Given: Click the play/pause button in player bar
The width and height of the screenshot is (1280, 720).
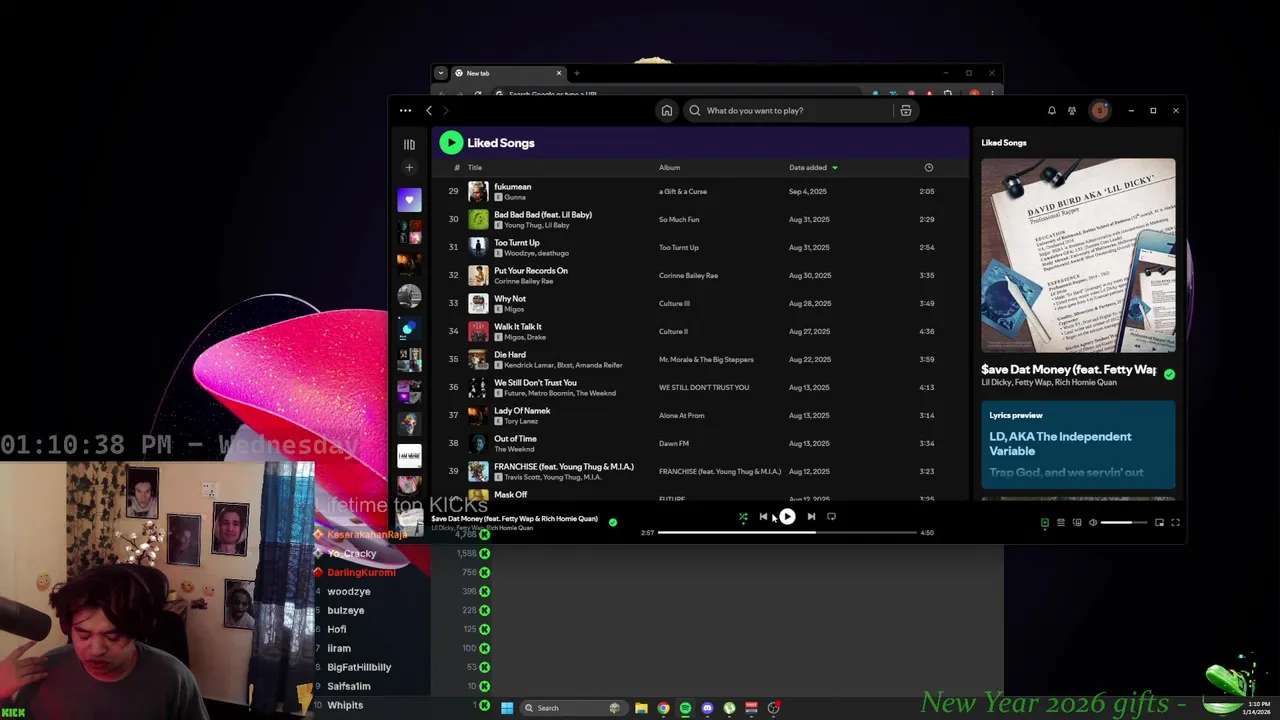Looking at the screenshot, I should [x=787, y=517].
